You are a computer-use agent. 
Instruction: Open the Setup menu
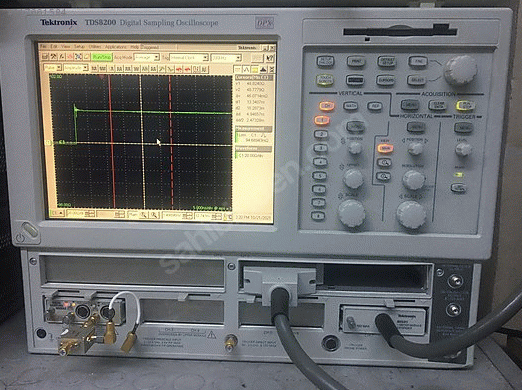79,47
